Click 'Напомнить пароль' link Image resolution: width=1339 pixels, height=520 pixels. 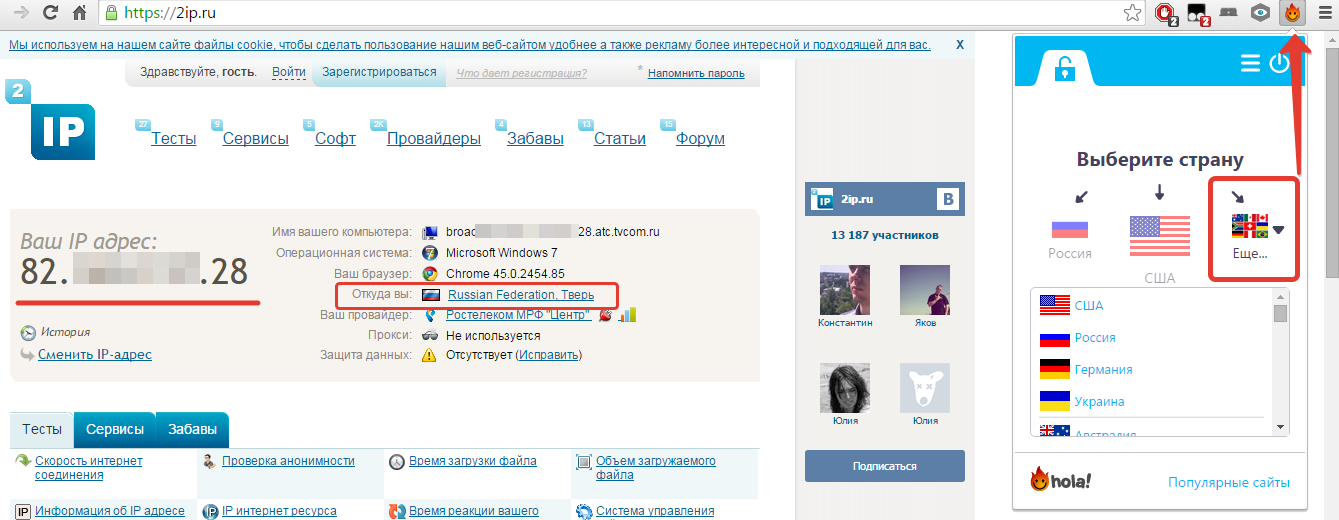click(696, 73)
